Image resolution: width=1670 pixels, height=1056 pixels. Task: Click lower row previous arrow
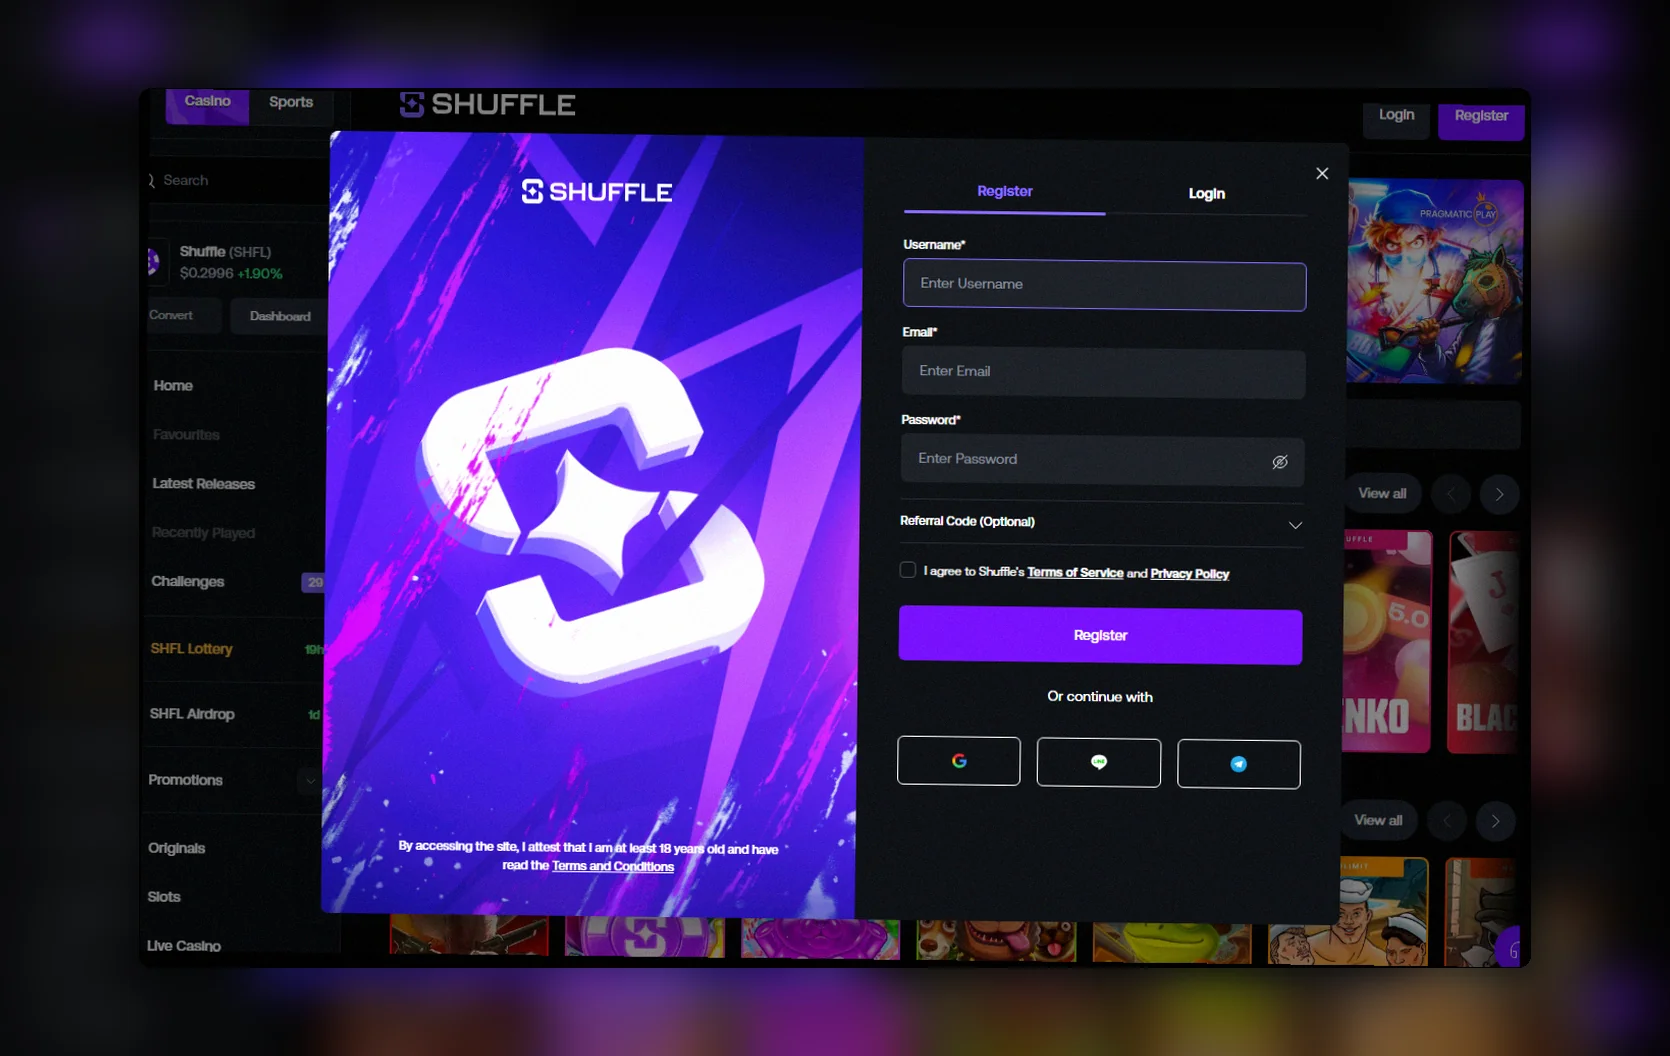click(x=1447, y=821)
